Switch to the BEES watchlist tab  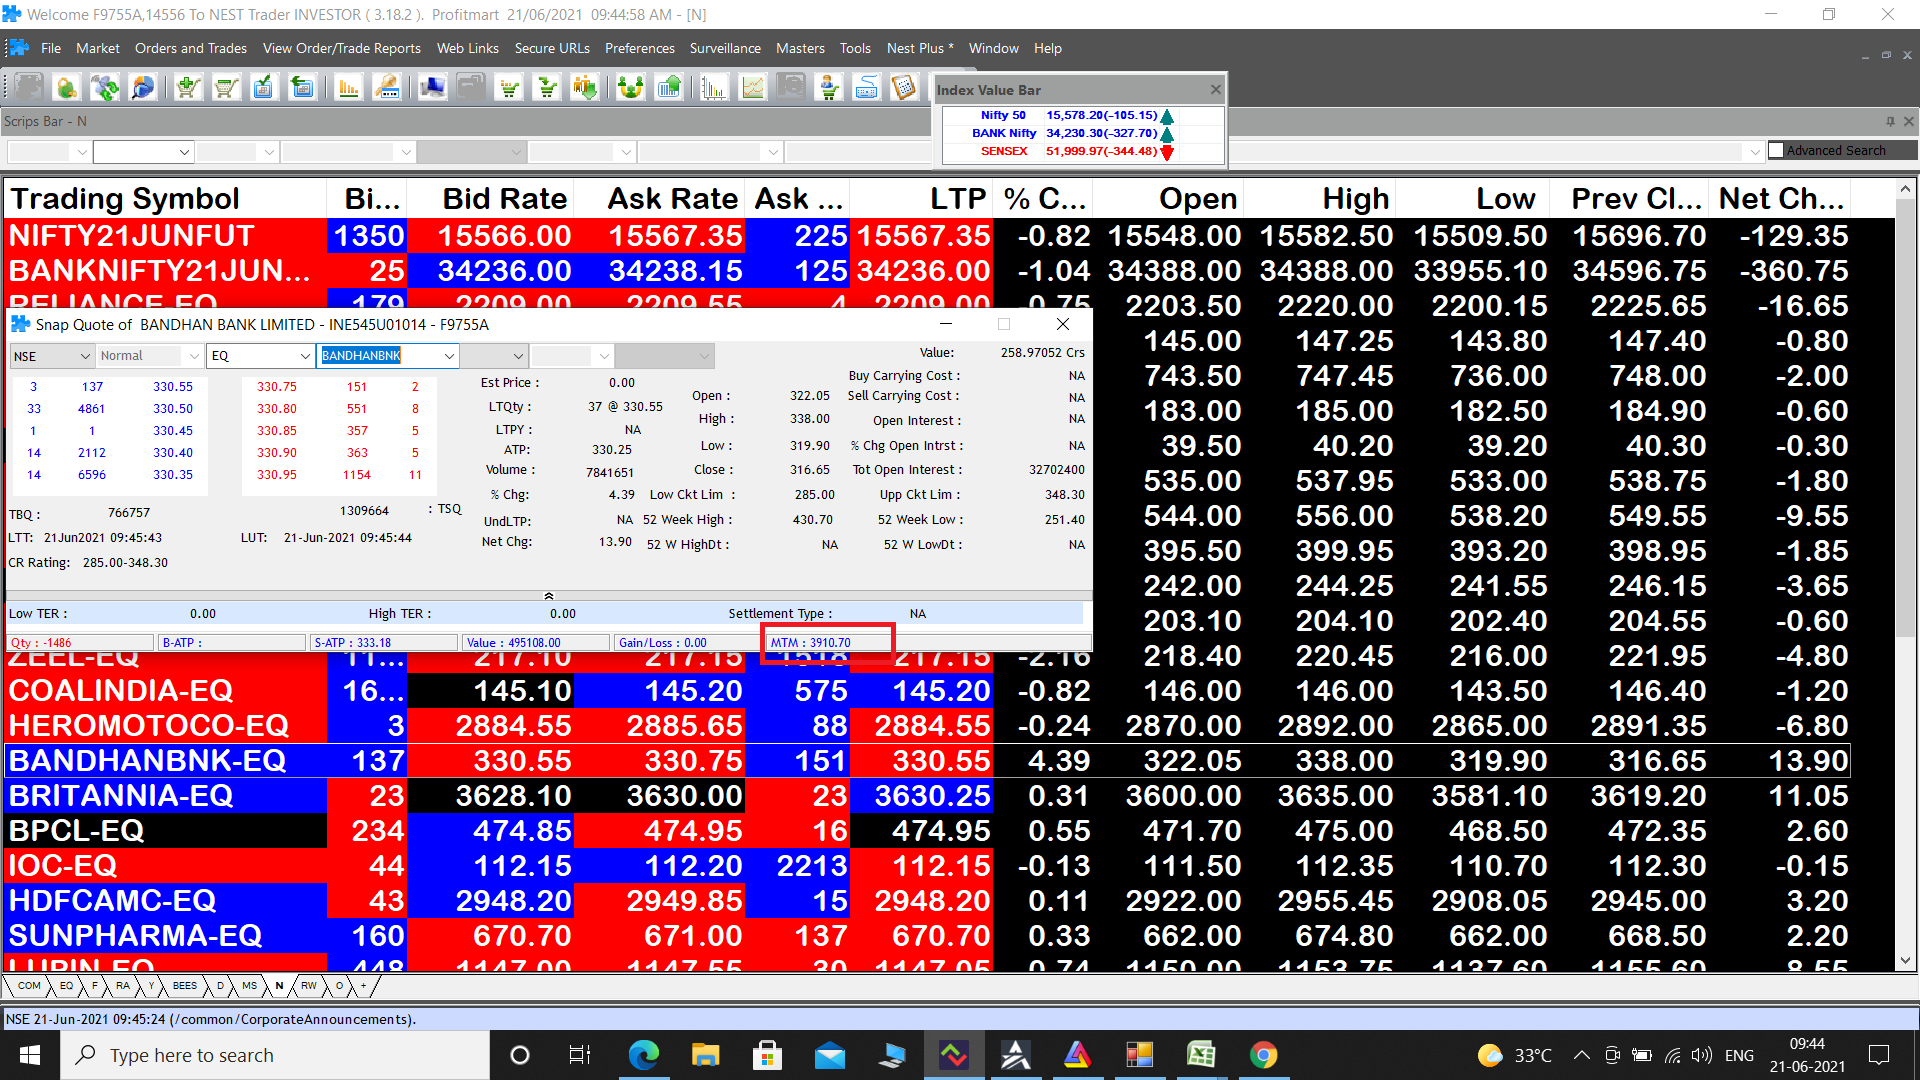[185, 986]
